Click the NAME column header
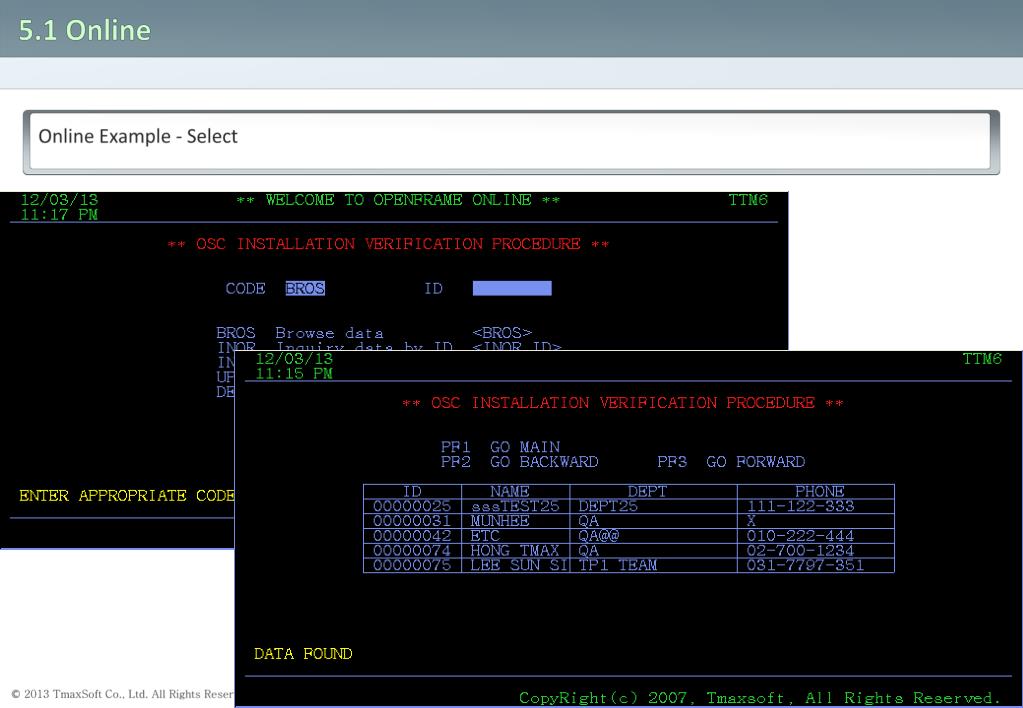This screenshot has height=708, width=1023. [x=515, y=491]
